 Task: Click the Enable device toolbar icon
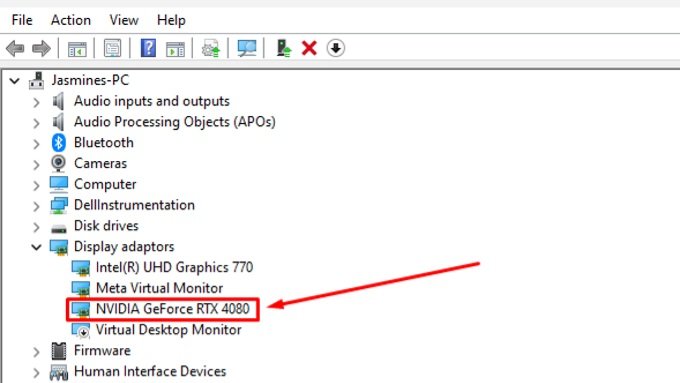point(284,48)
